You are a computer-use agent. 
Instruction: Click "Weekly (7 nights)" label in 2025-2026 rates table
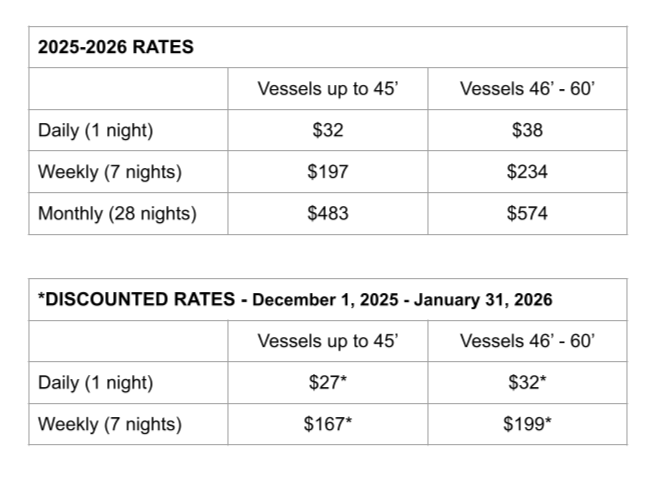110,172
